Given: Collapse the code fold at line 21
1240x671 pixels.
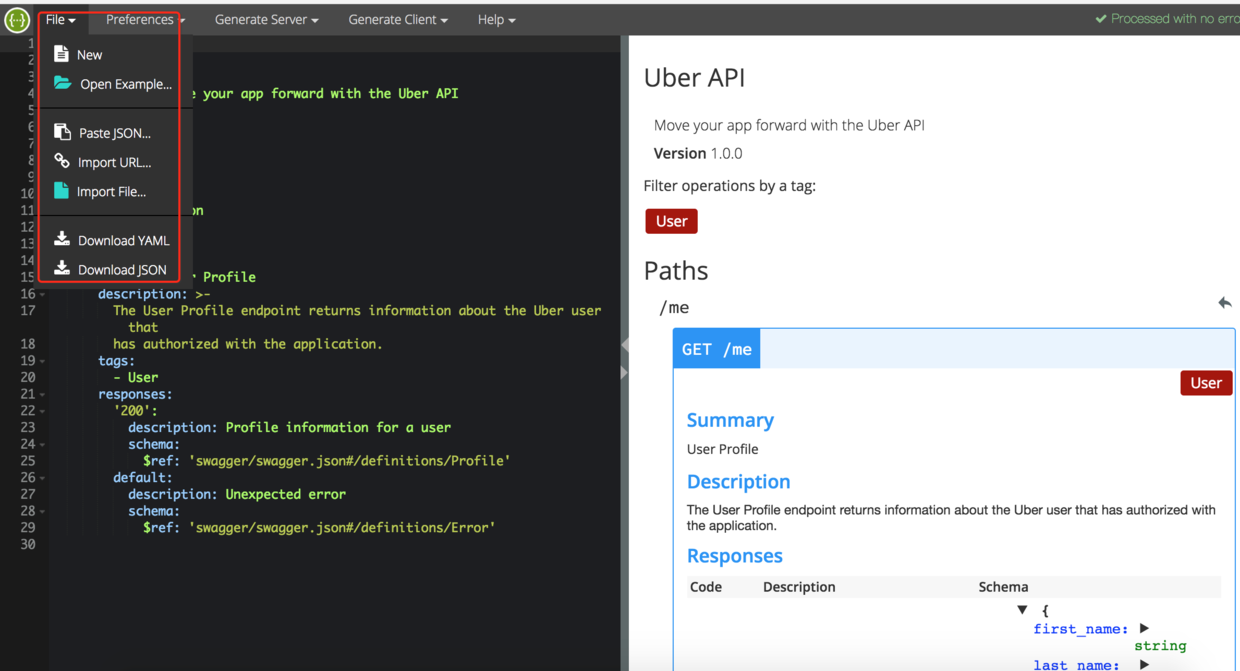Looking at the screenshot, I should point(42,395).
